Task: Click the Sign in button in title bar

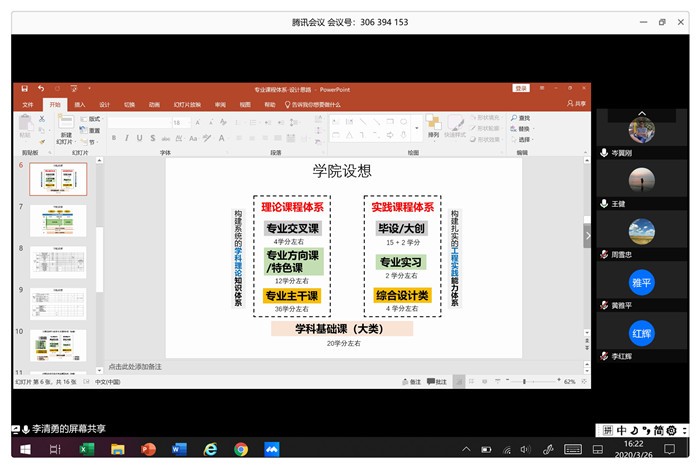Action: tap(521, 89)
